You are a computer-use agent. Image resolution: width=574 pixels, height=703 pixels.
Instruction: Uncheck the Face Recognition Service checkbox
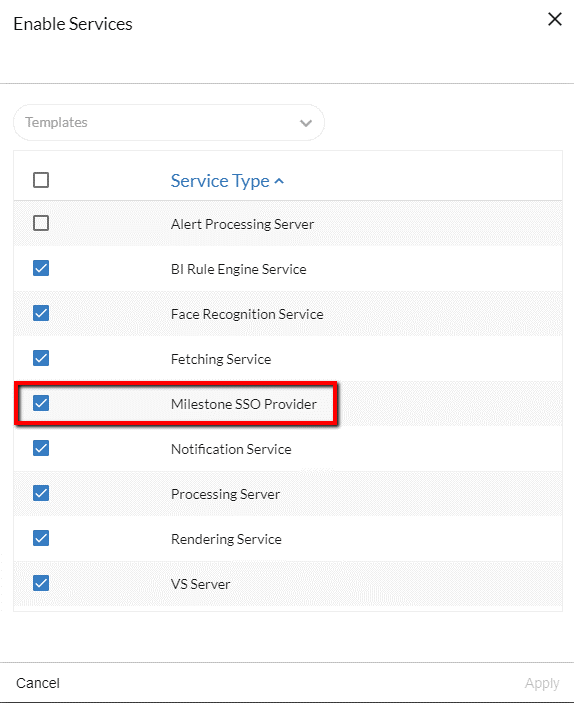click(x=41, y=313)
